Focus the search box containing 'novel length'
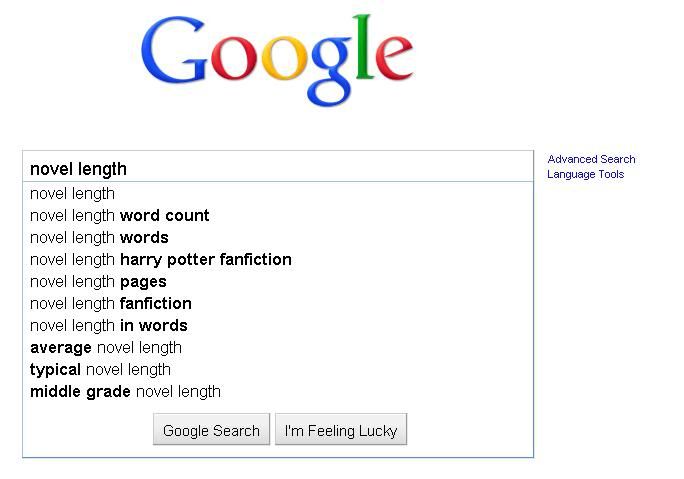Screen dimensions: 684x479 click(x=278, y=168)
